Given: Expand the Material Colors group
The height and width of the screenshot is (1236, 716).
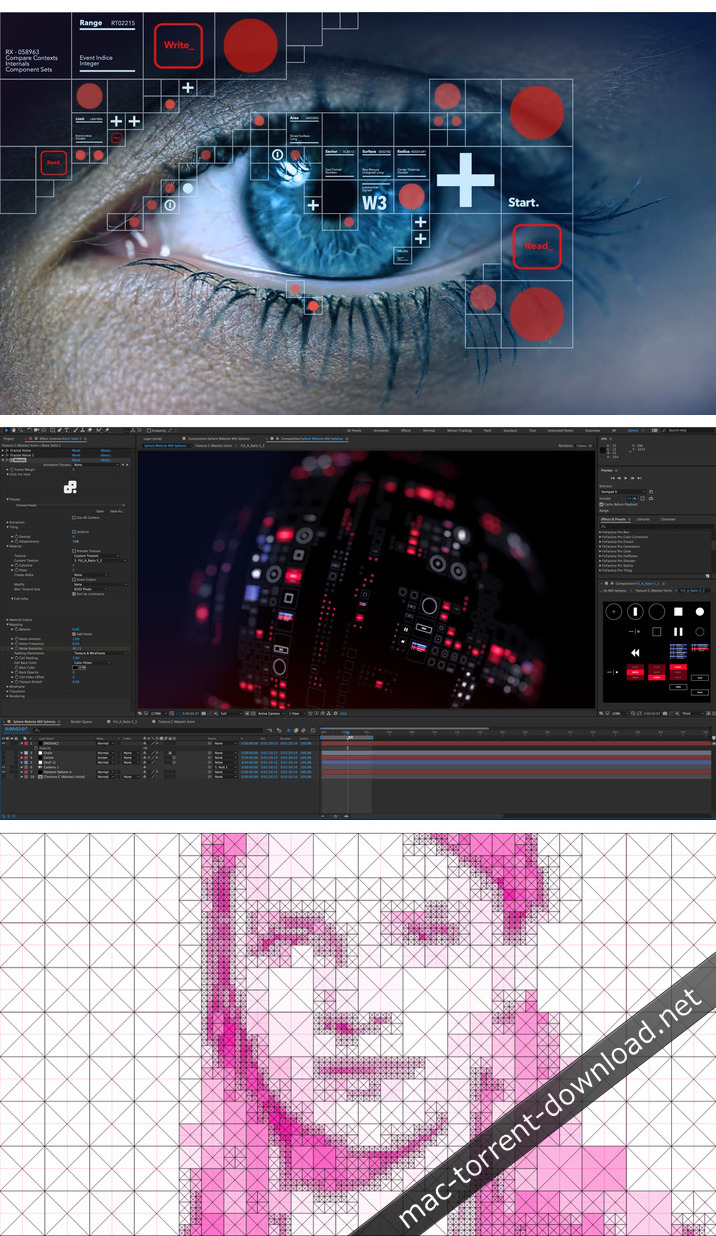Looking at the screenshot, I should pyautogui.click(x=7, y=619).
